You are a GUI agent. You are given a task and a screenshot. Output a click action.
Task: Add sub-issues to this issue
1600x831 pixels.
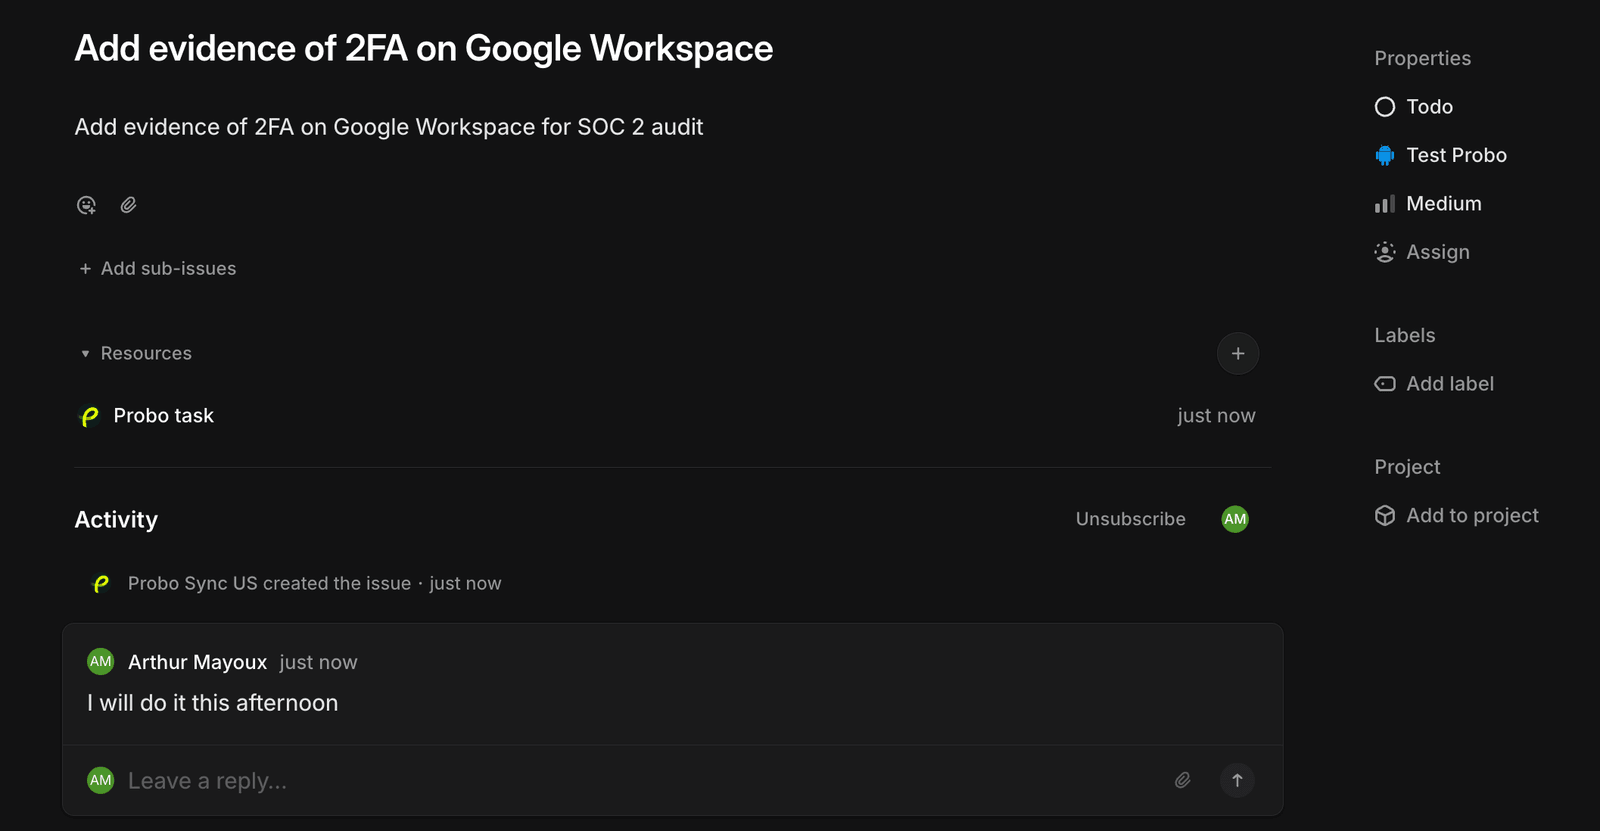(158, 268)
